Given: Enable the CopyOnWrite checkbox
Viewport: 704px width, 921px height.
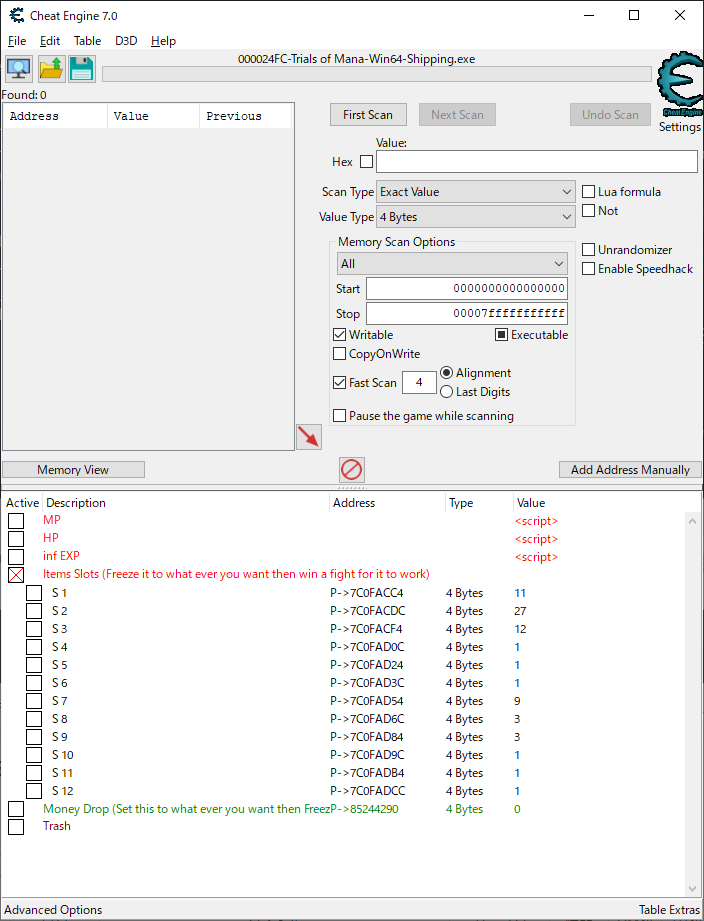Looking at the screenshot, I should pos(339,354).
